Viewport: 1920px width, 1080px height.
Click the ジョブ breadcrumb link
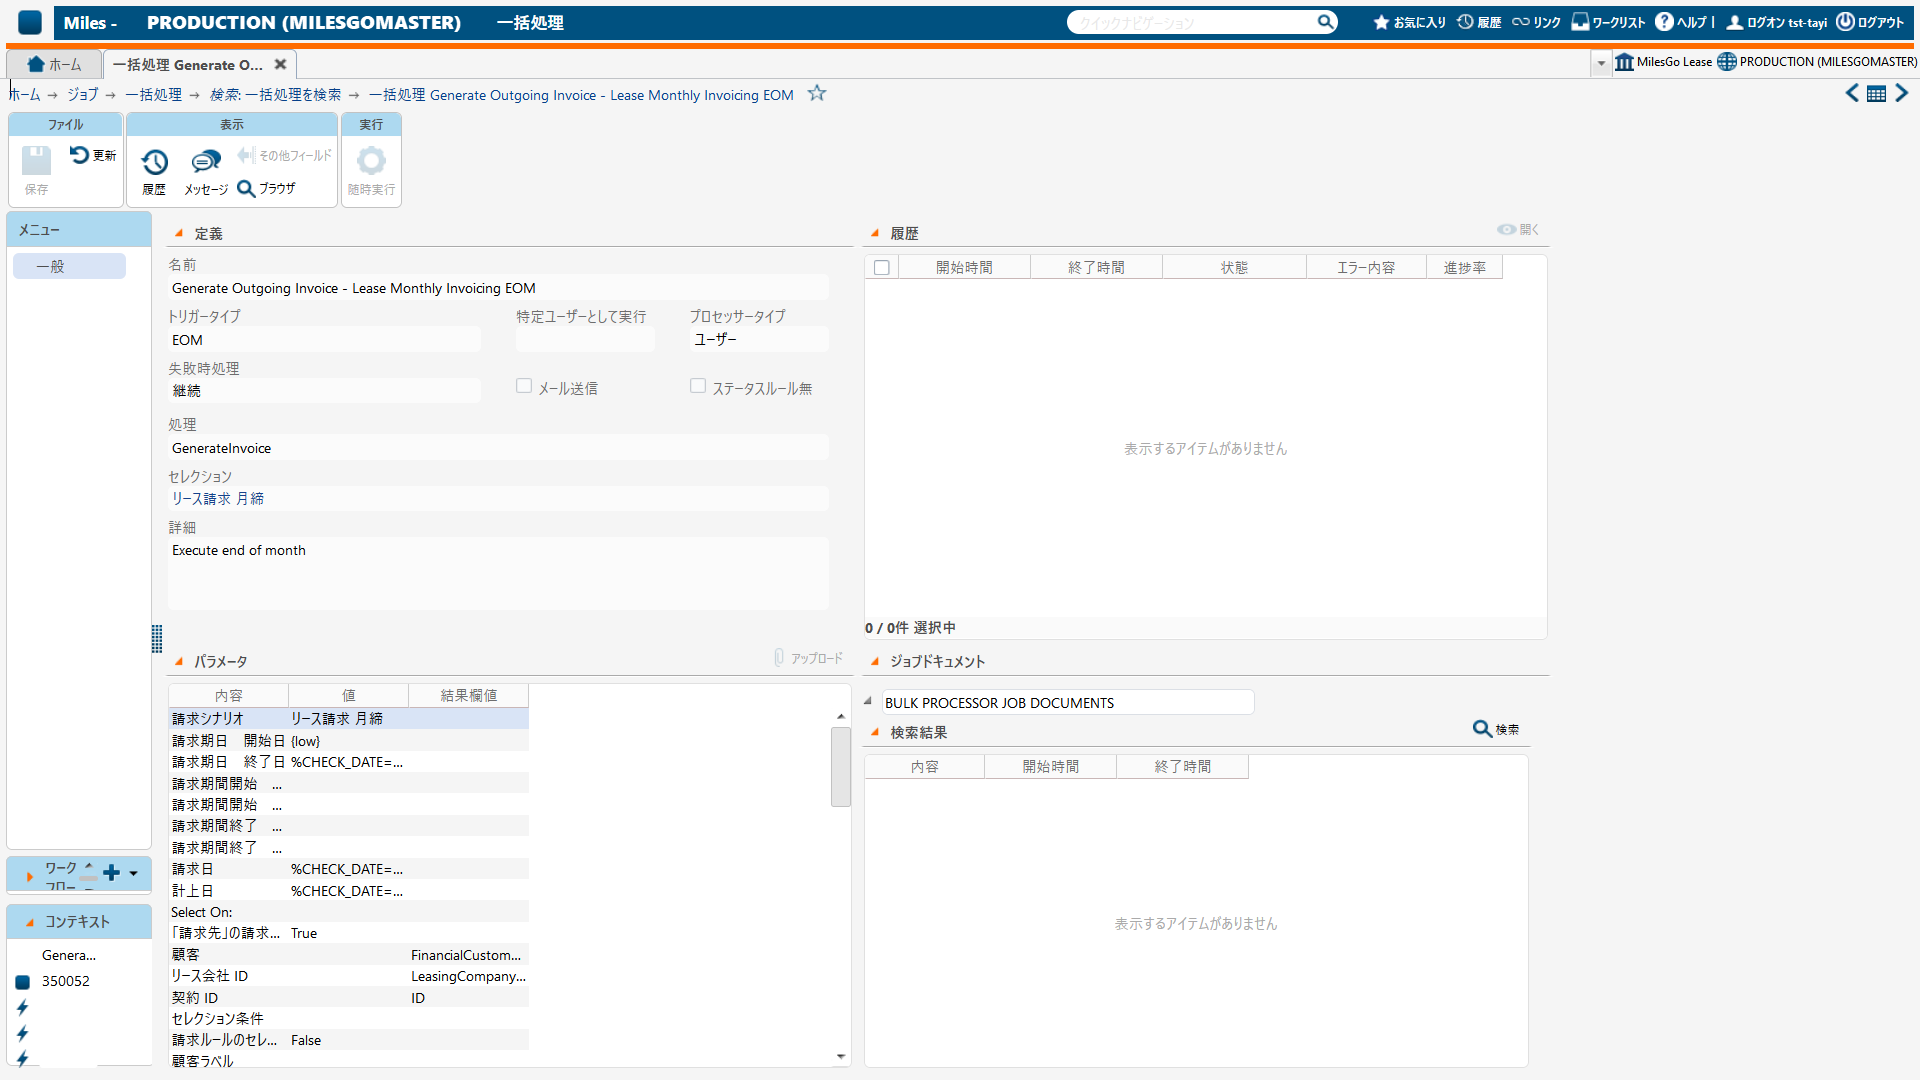tap(82, 95)
